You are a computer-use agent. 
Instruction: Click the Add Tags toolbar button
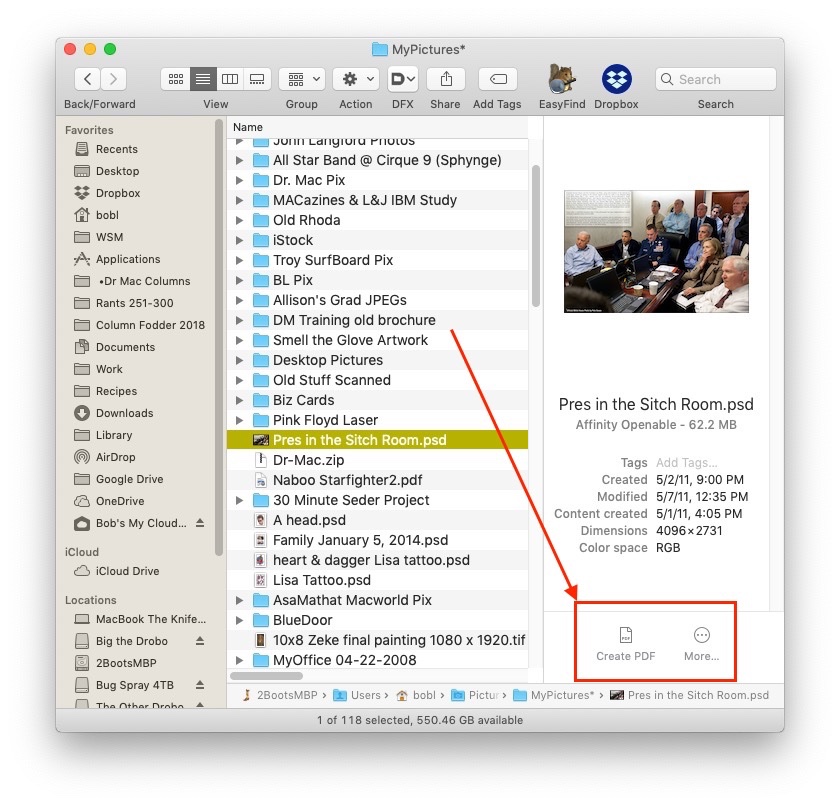(497, 79)
